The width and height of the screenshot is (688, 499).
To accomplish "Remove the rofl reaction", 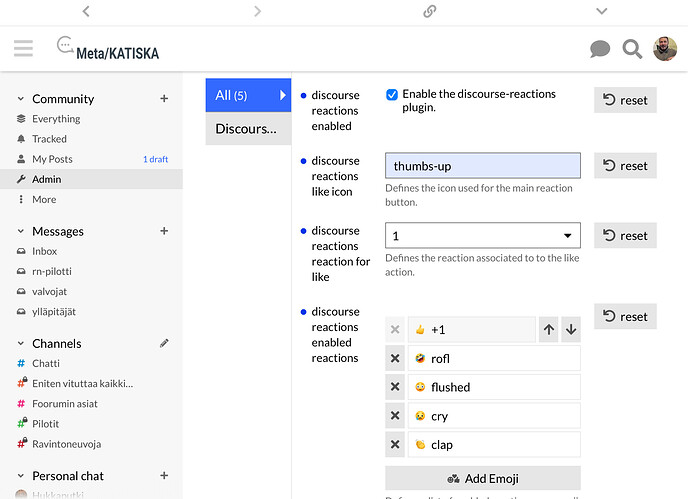I will (395, 359).
